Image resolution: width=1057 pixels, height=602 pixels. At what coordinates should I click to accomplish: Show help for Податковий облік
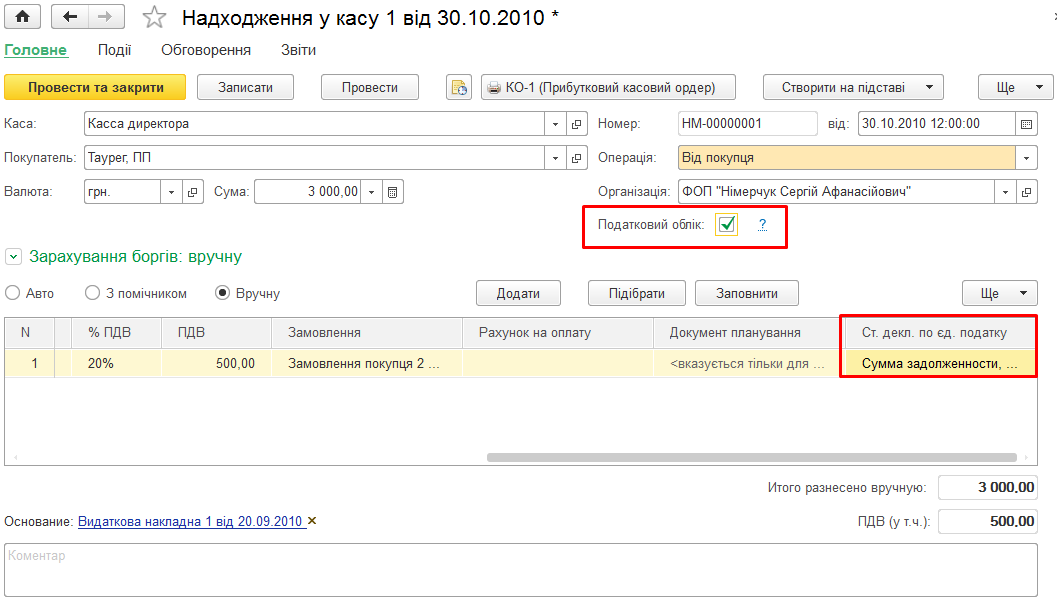coord(762,224)
